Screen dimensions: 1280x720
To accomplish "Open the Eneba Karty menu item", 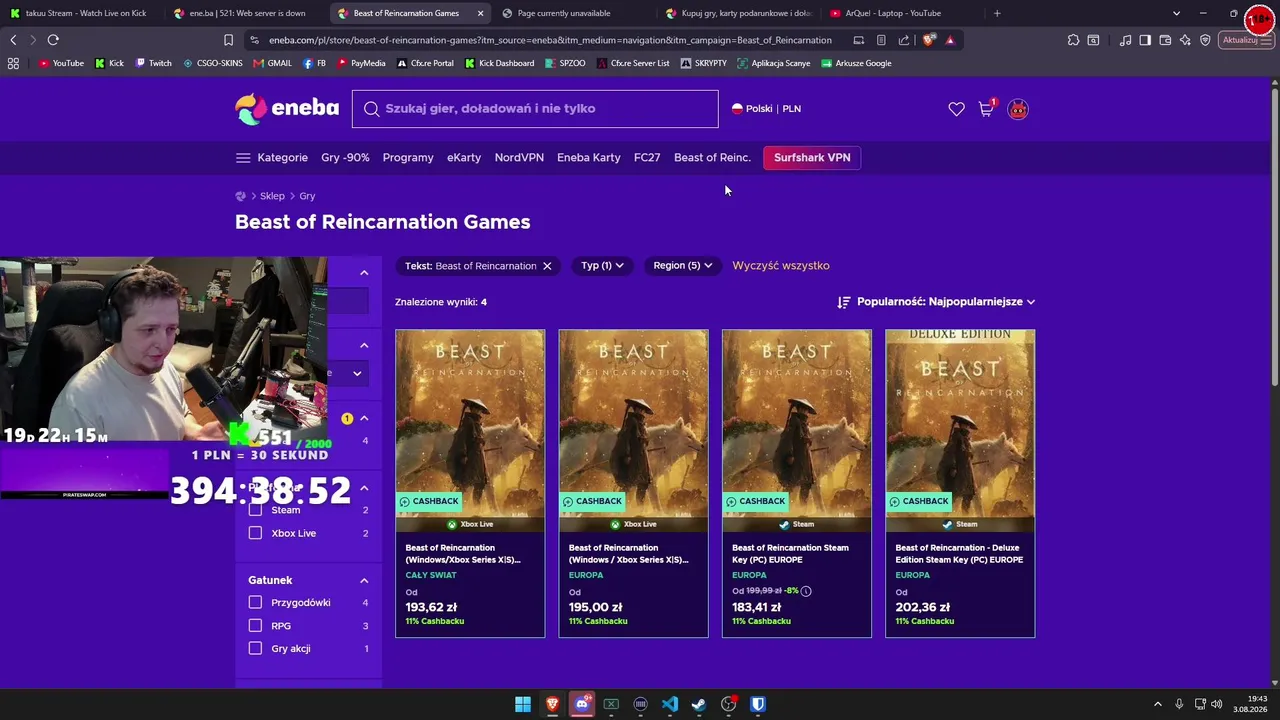I will [x=589, y=158].
